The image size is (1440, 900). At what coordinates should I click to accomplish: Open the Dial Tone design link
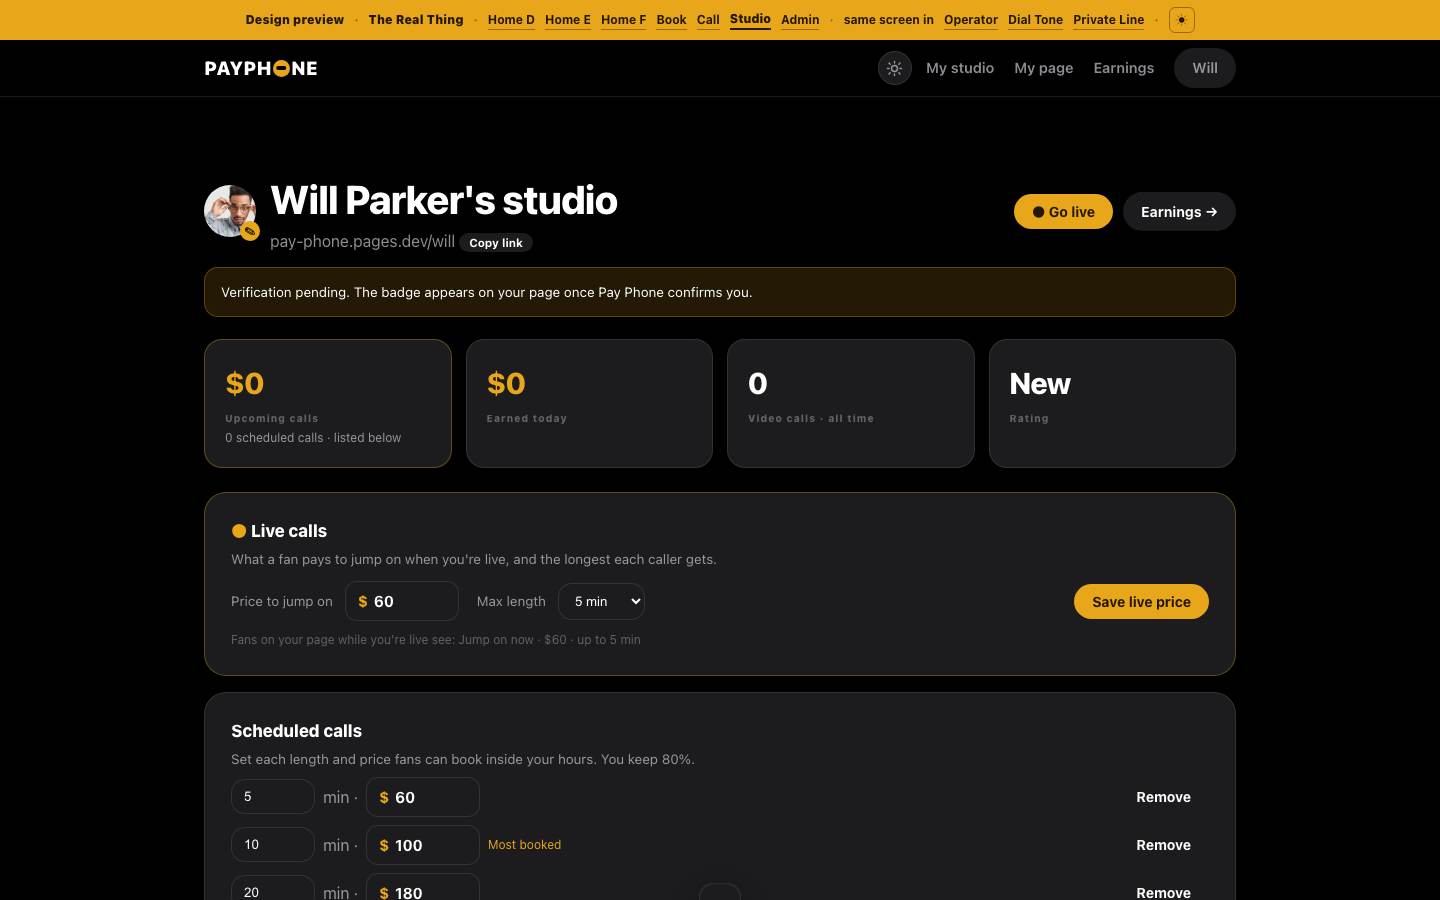(x=1035, y=20)
